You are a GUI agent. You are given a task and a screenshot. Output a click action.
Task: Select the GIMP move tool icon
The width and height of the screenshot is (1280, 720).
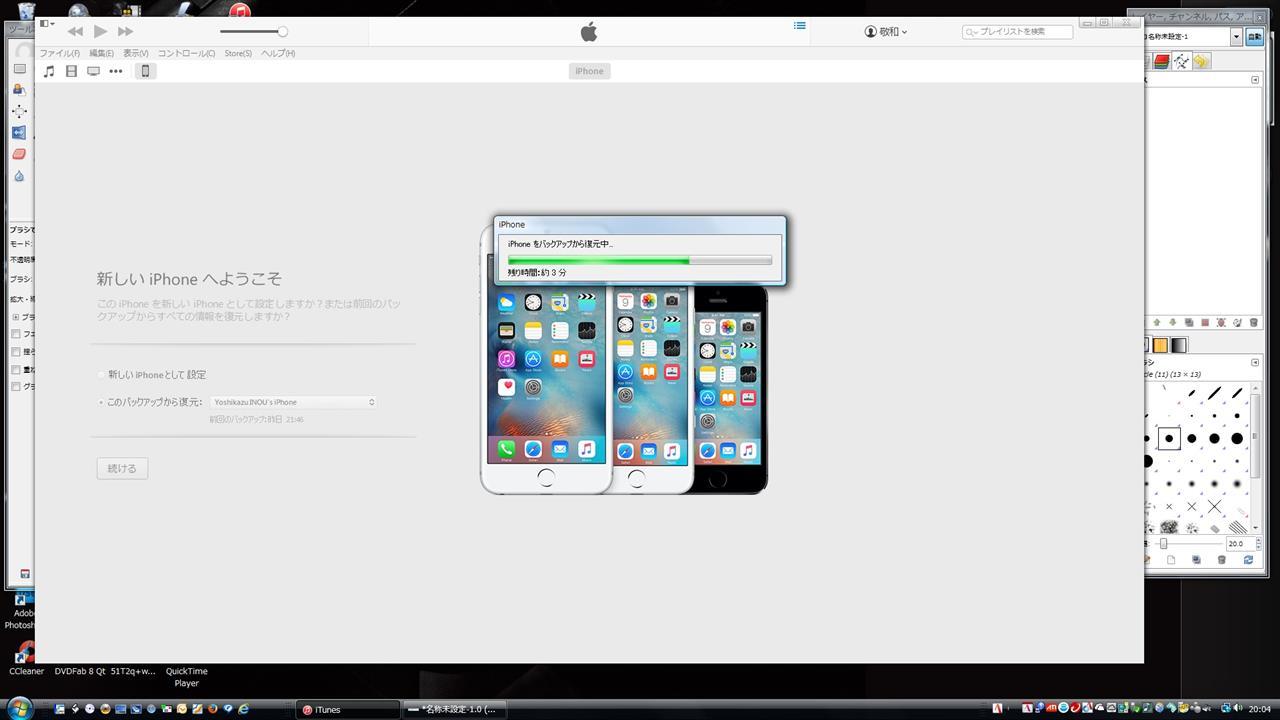click(19, 111)
